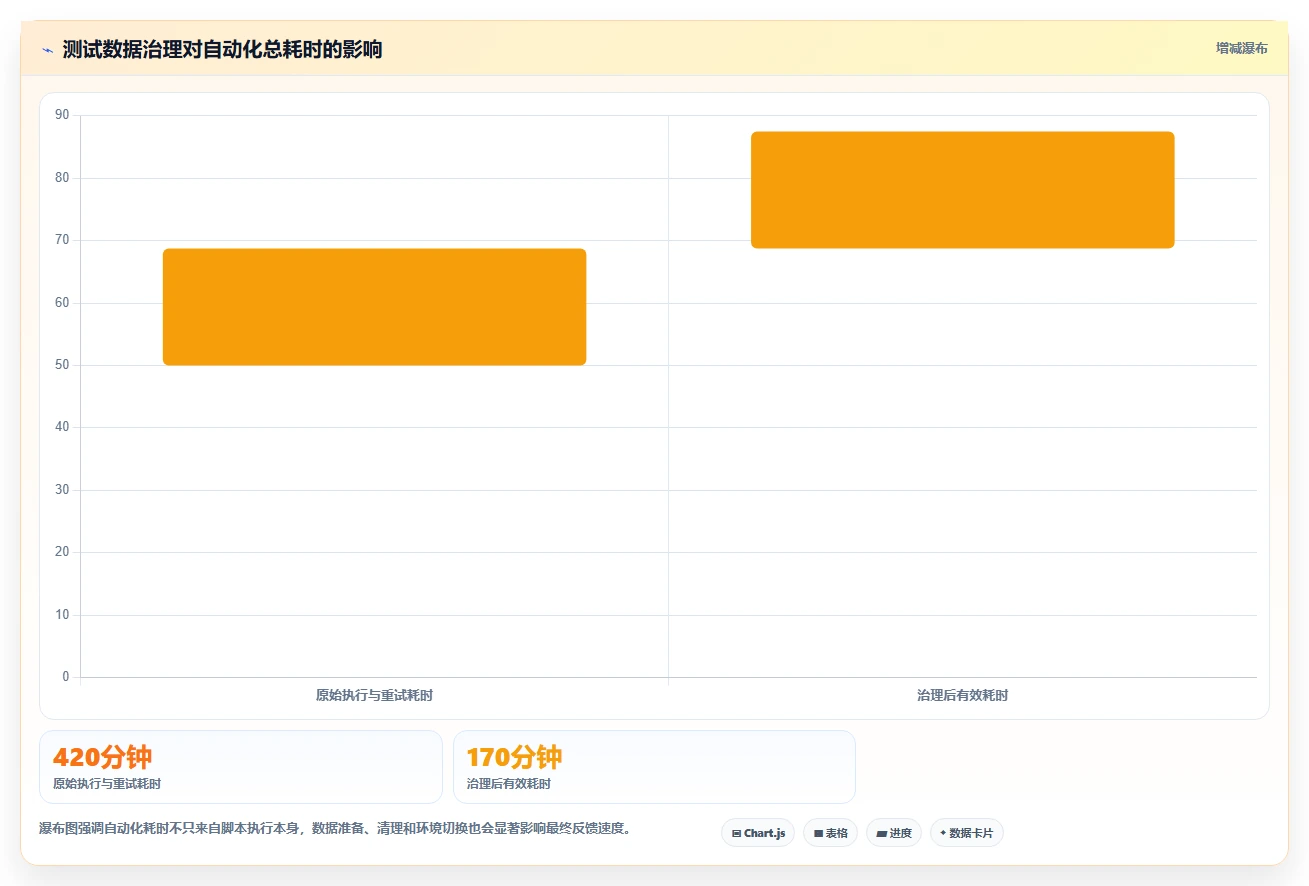Click the 数据卡片 tag pill

(966, 833)
